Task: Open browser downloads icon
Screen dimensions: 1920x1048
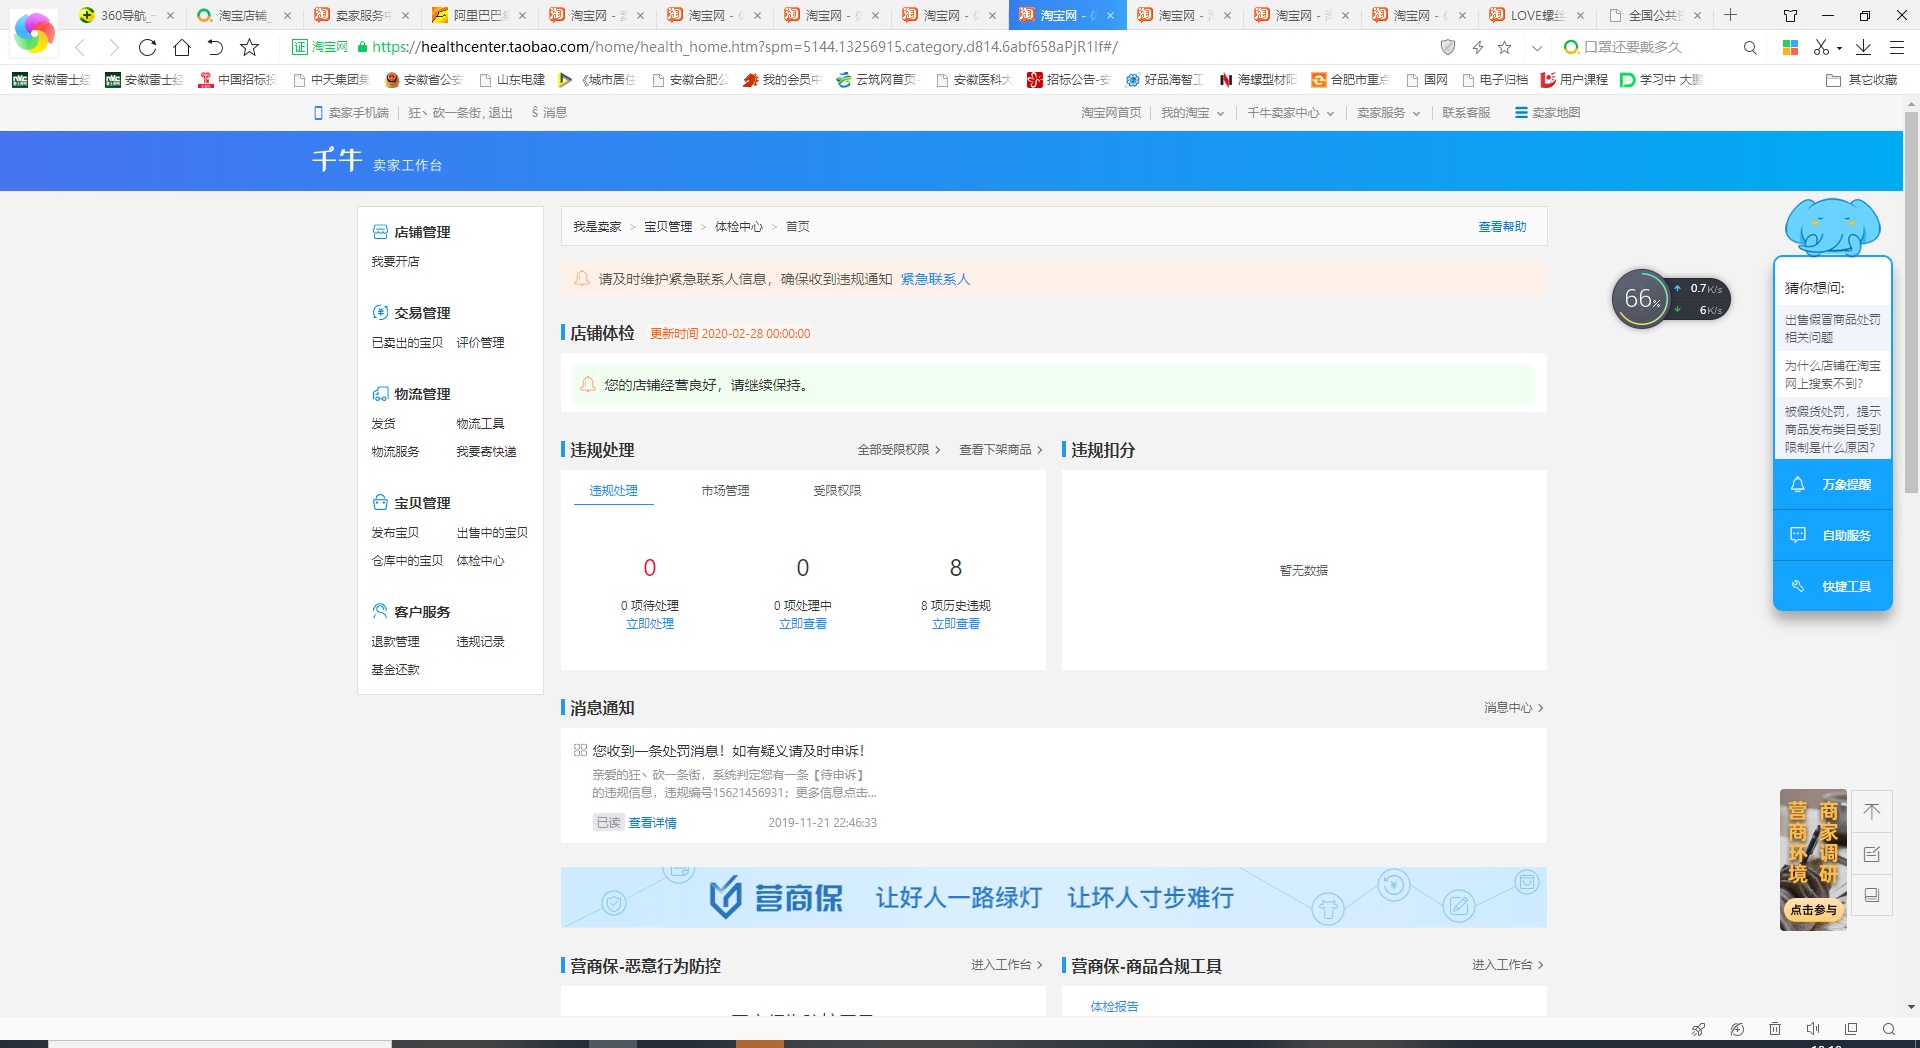Action: (x=1863, y=47)
